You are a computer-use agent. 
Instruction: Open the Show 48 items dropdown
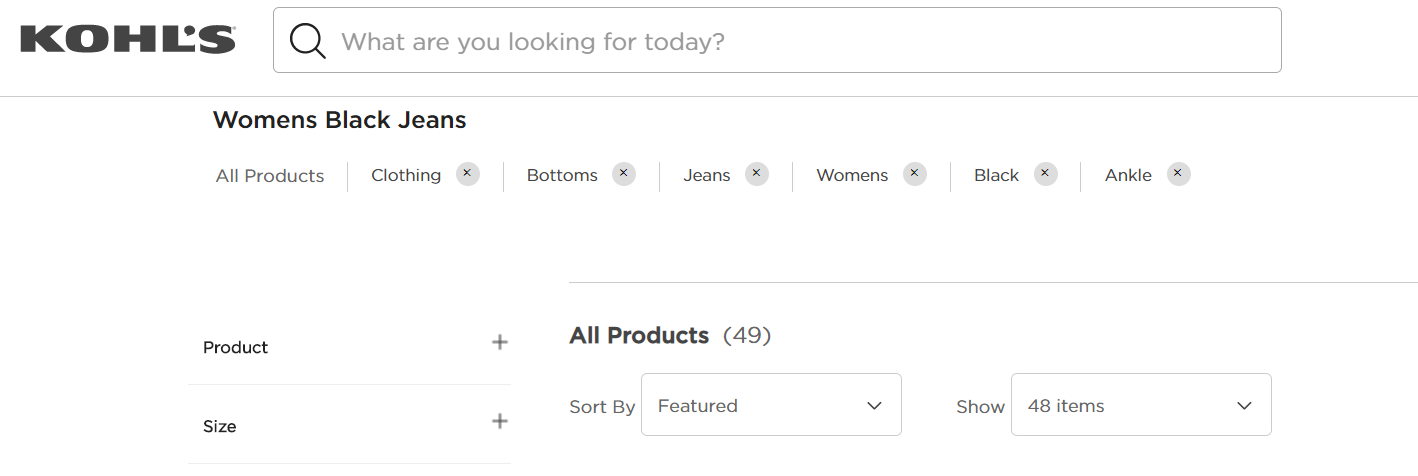click(x=1141, y=405)
